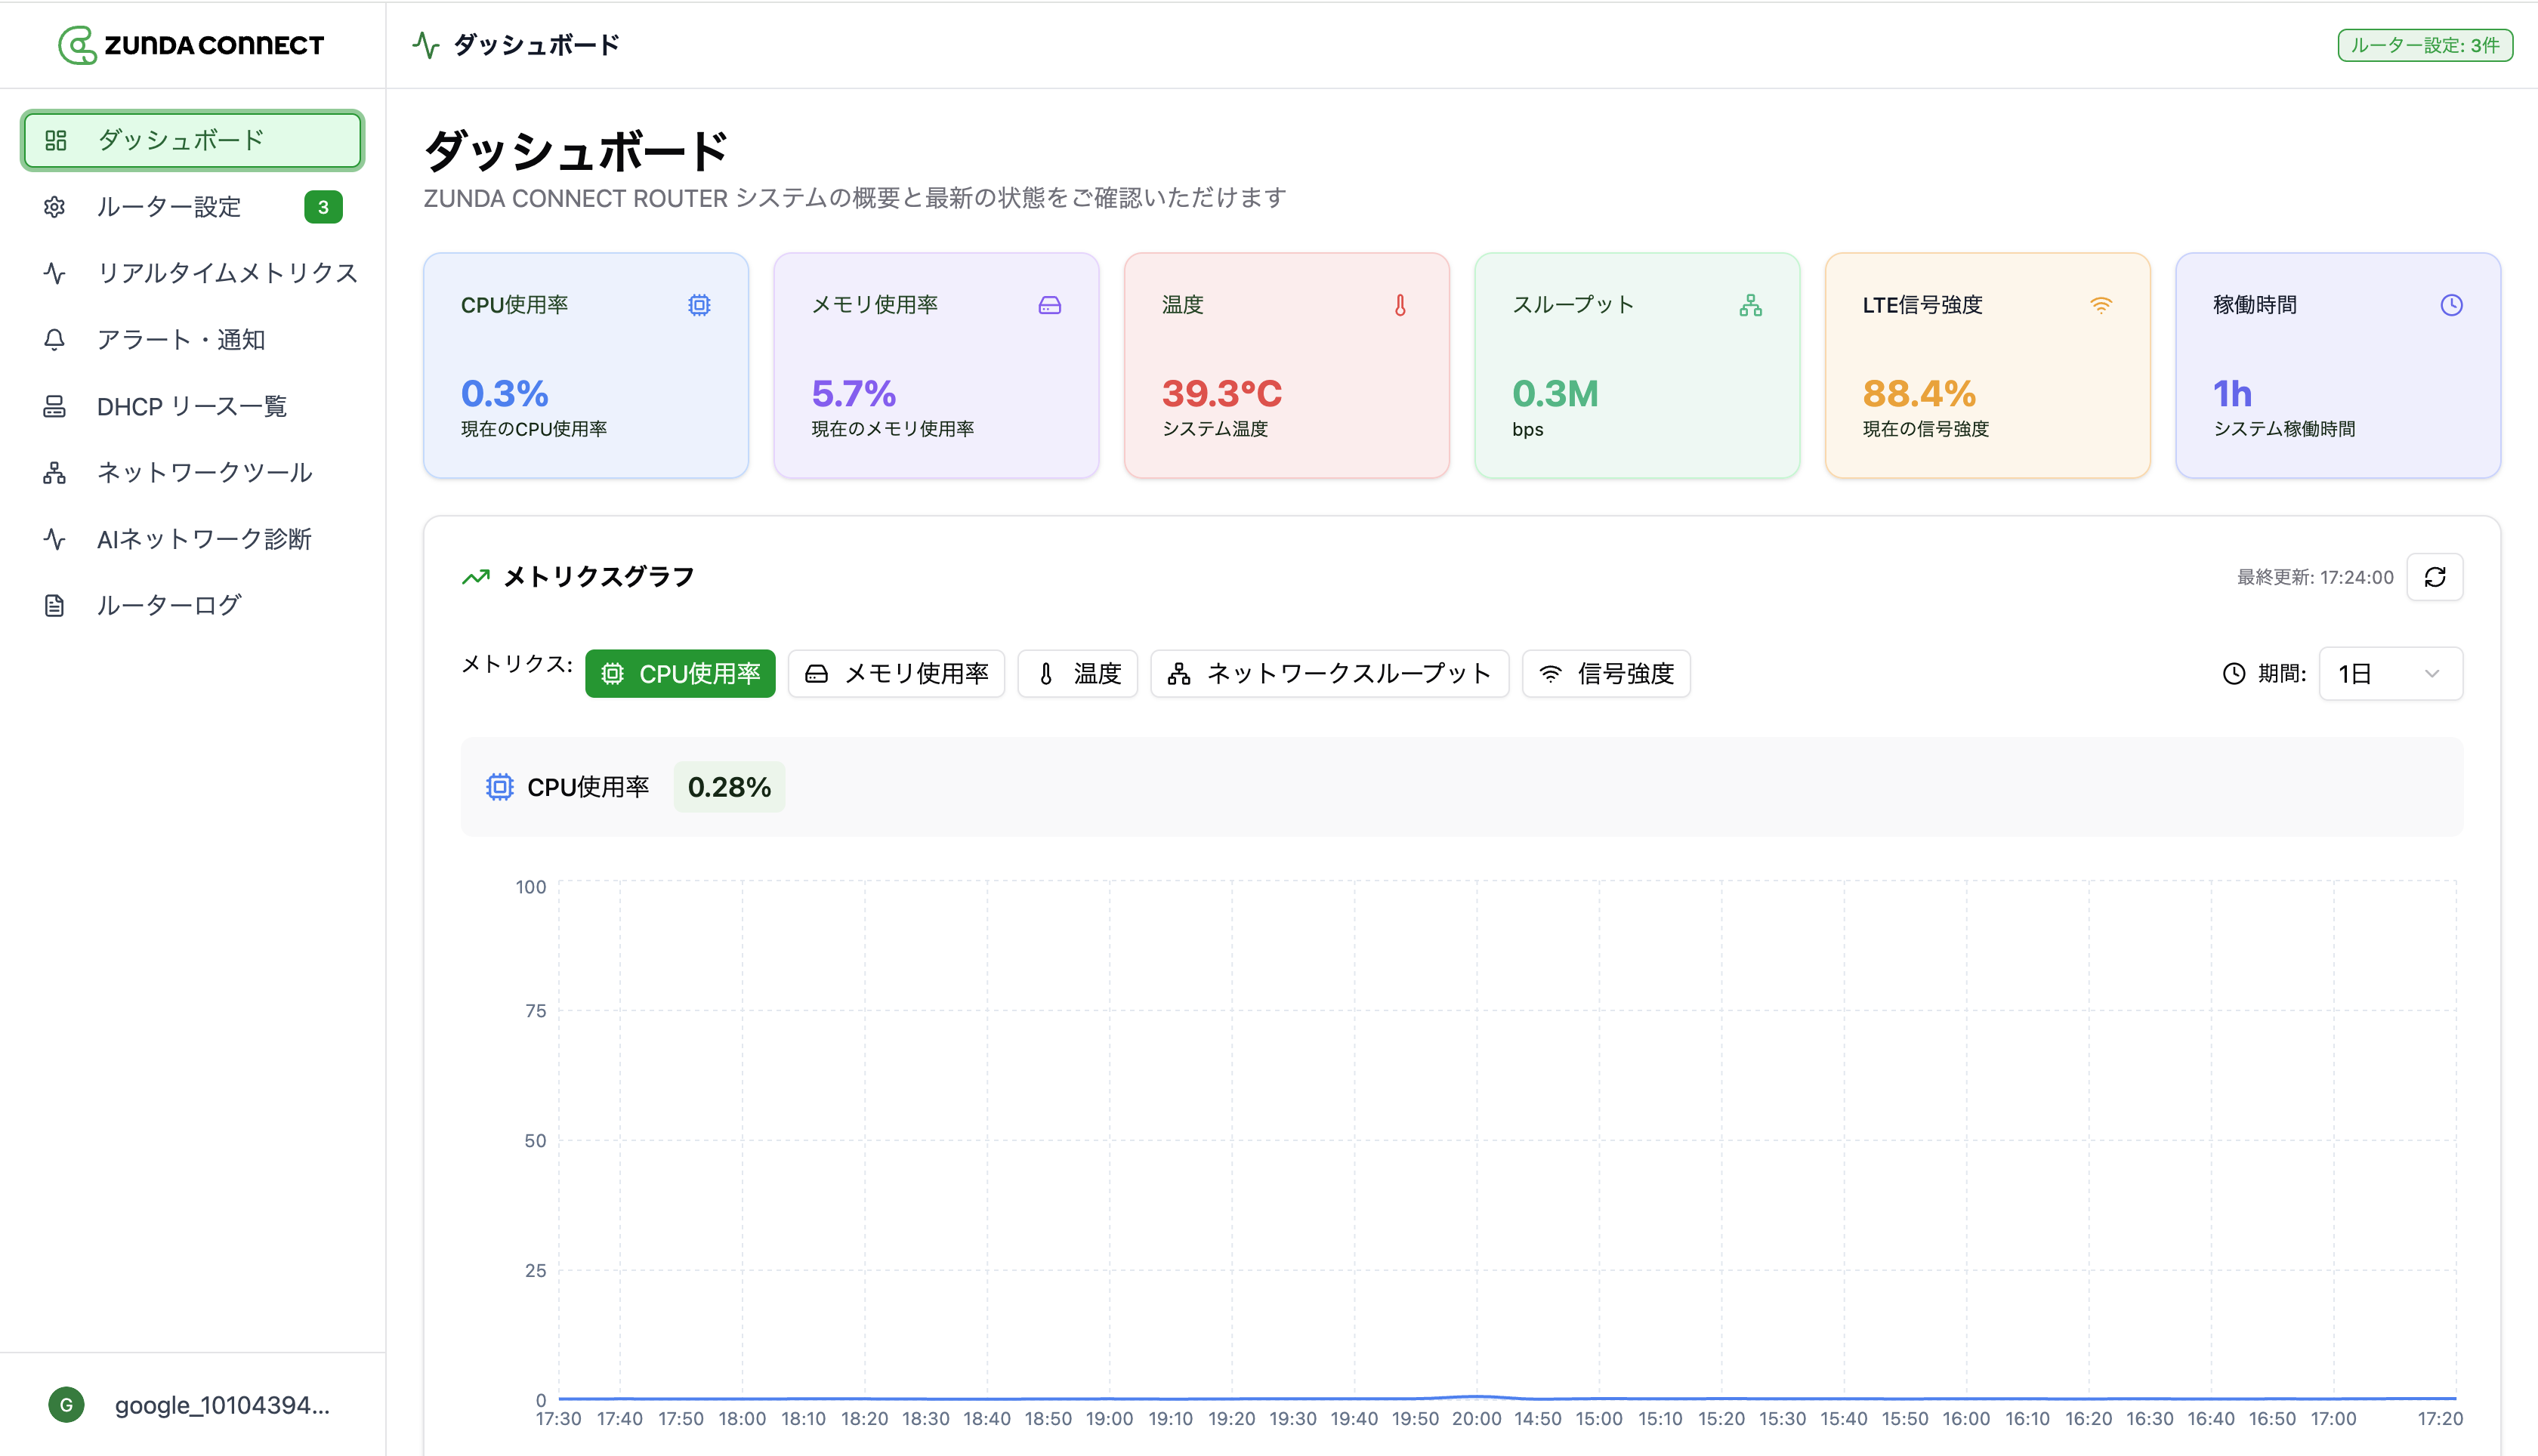Screen dimensions: 2538x1456
Task: Click the pulse icon beside リアルタイムメトリクス
Action: (55, 273)
